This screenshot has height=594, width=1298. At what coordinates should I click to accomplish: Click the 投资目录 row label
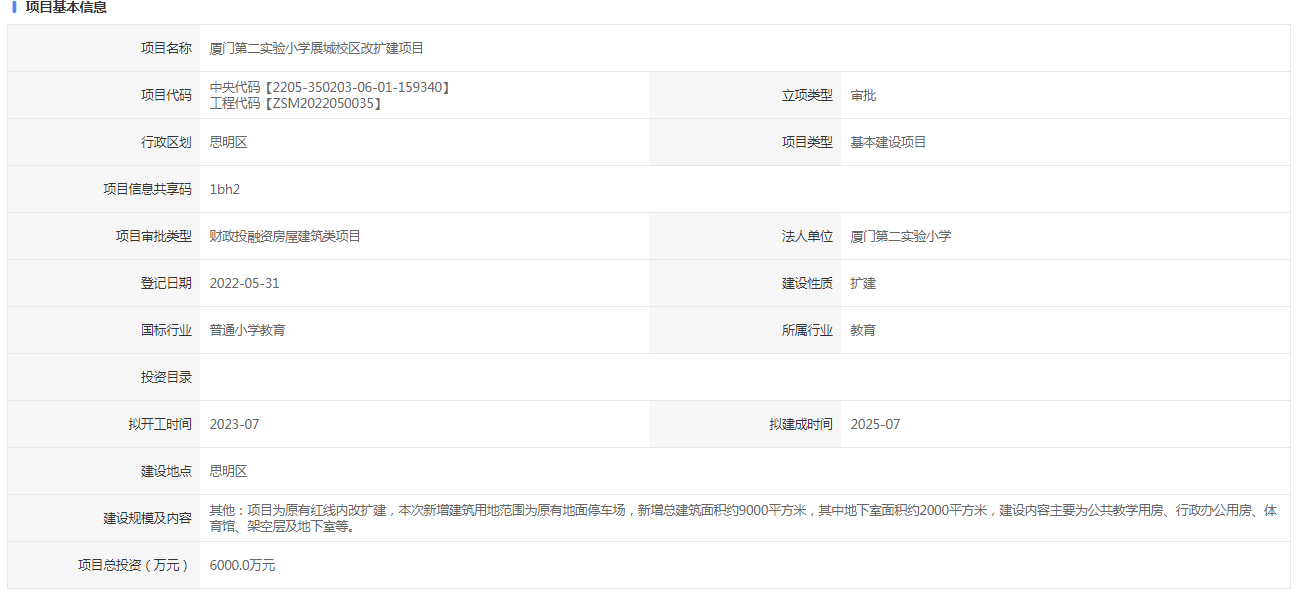[x=166, y=377]
